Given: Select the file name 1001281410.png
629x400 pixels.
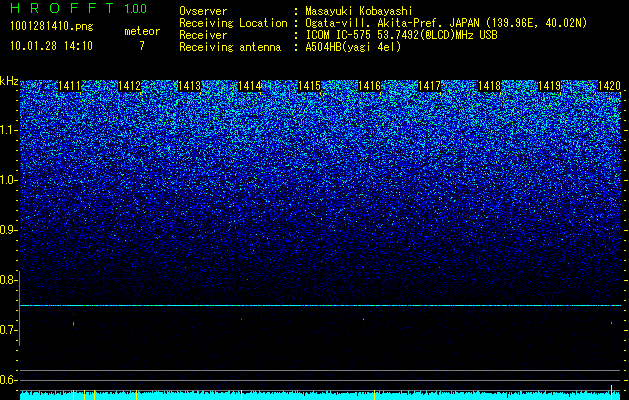Looking at the screenshot, I should [52, 27].
